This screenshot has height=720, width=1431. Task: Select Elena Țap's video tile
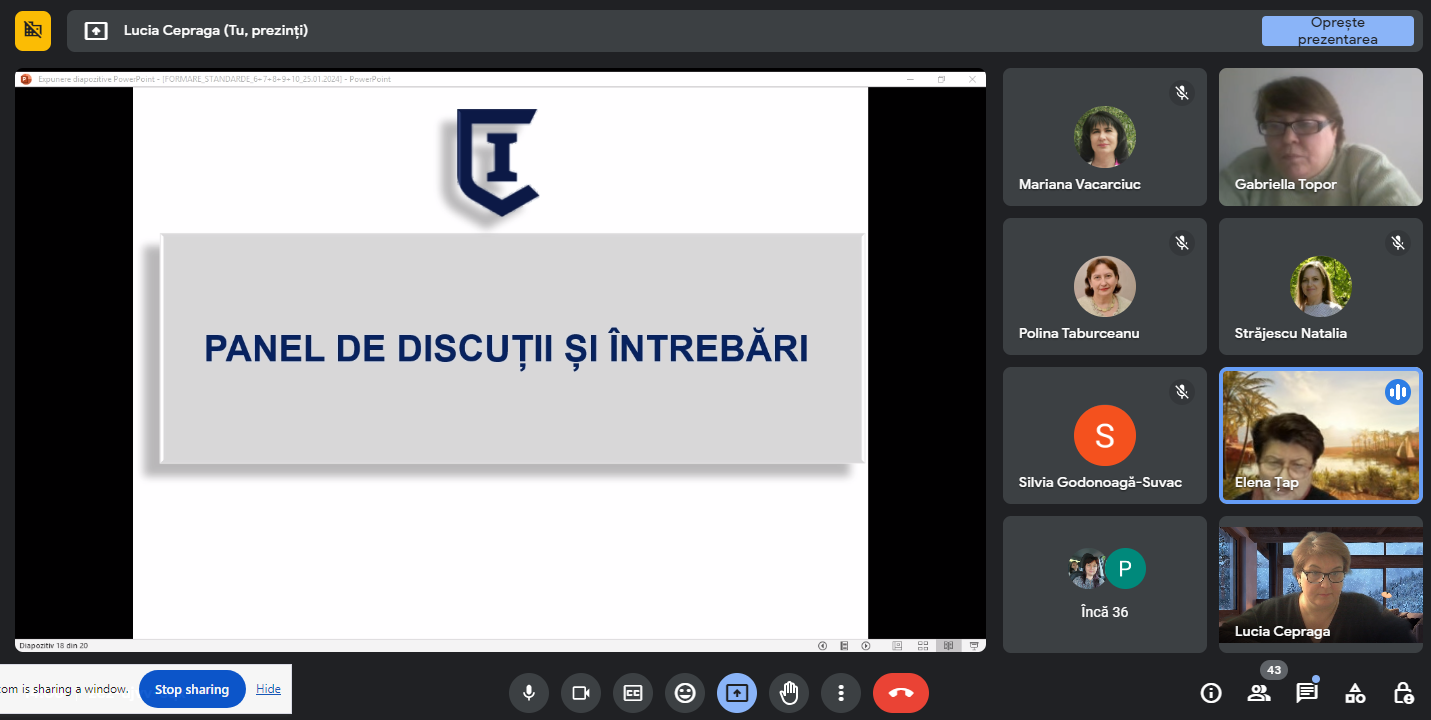pos(1320,435)
